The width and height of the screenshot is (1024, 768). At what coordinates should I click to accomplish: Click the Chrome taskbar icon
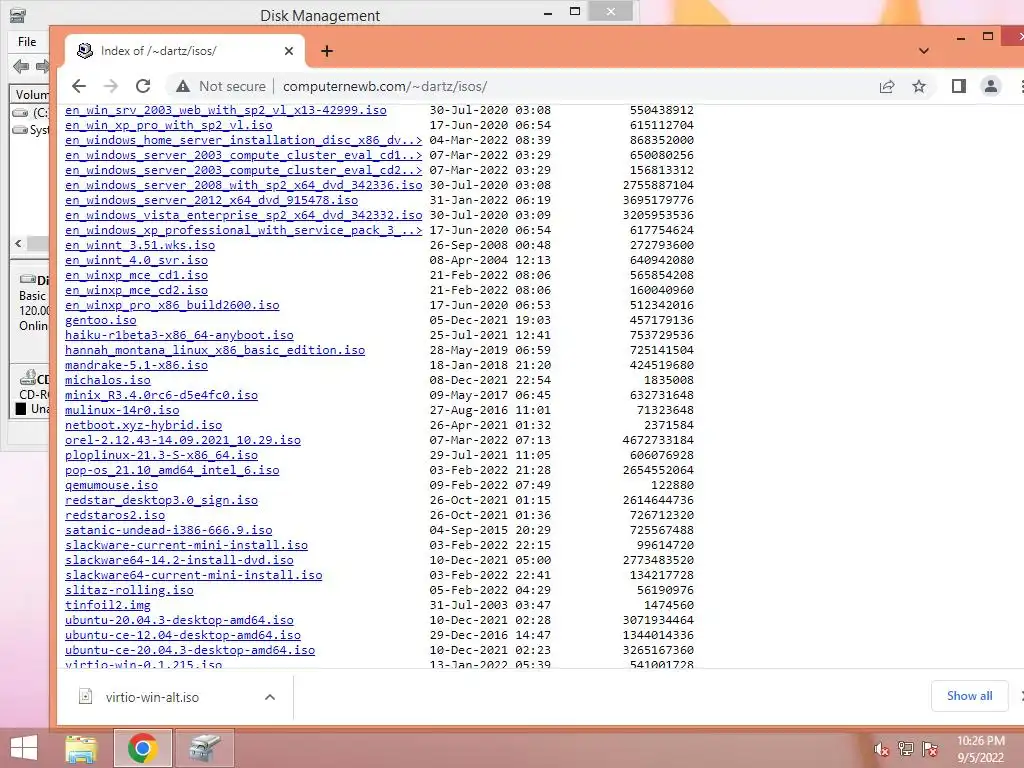tap(142, 748)
